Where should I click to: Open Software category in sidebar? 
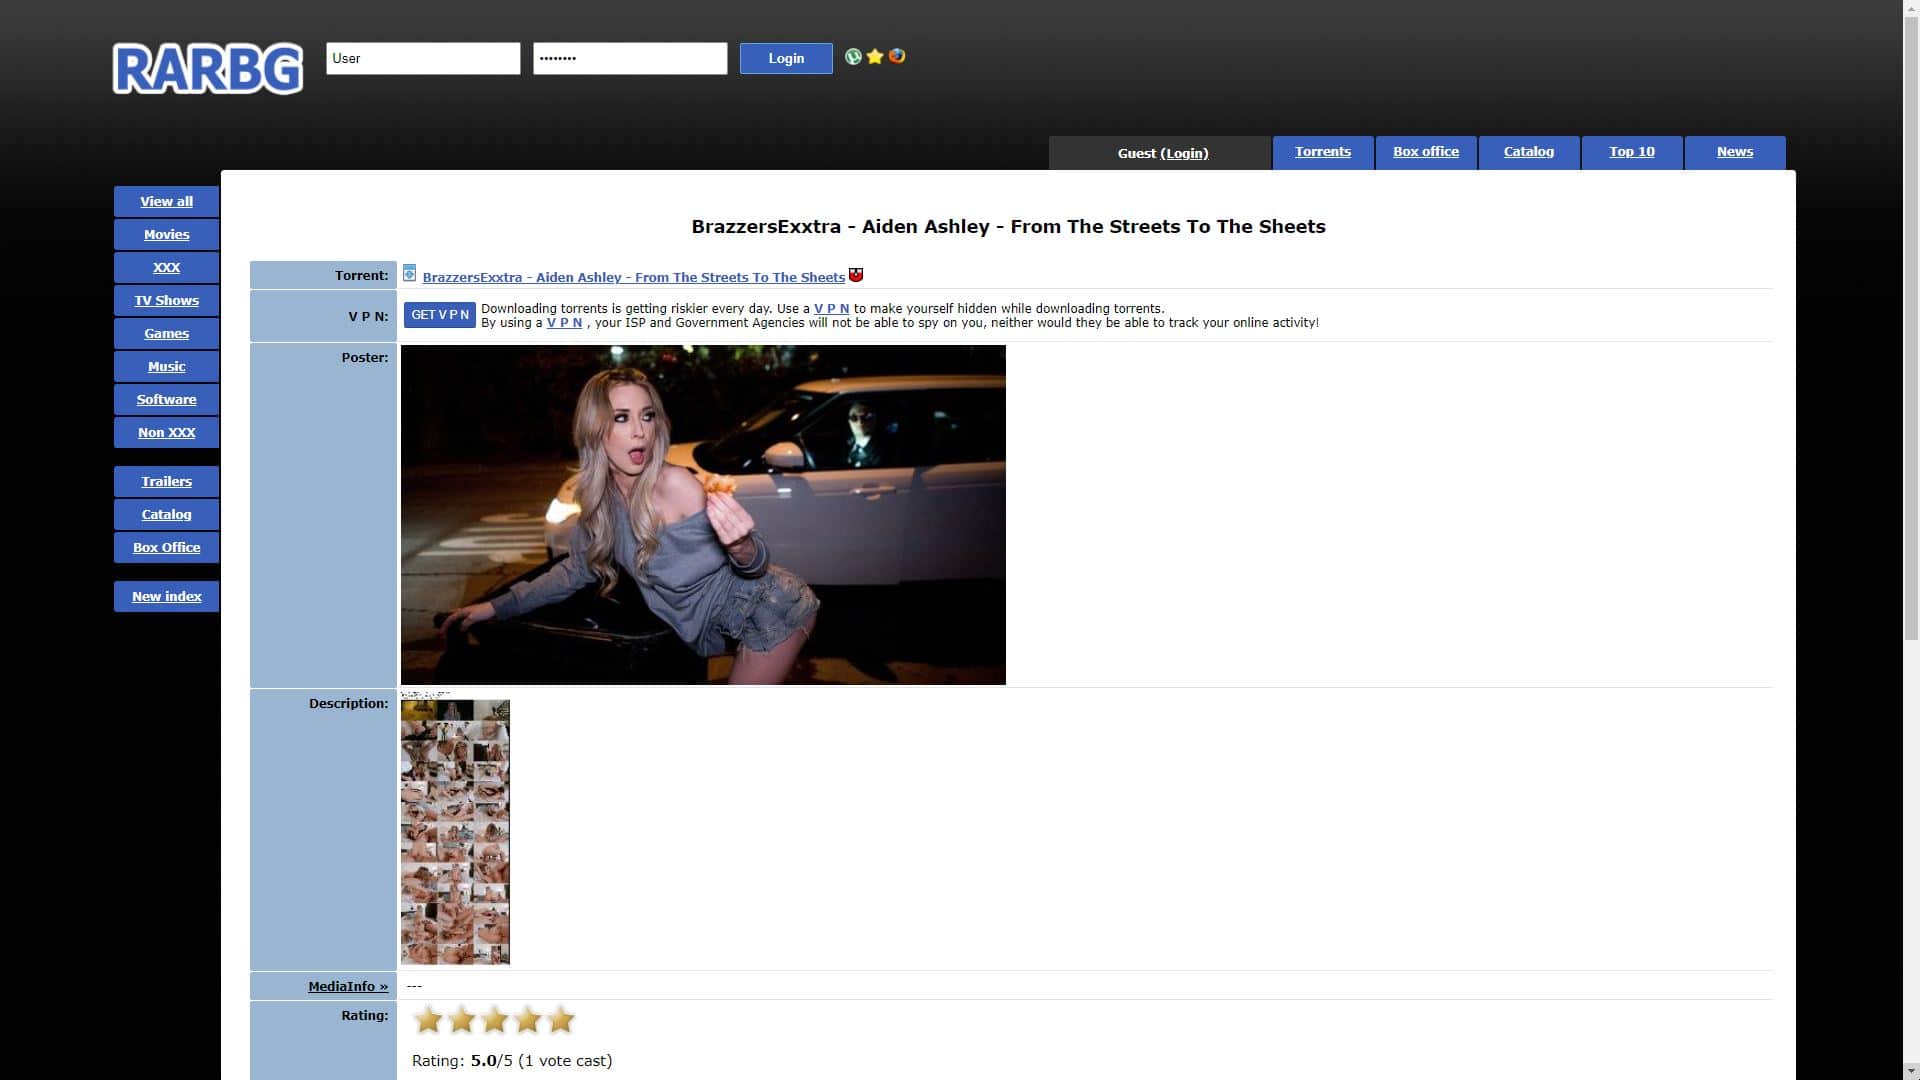166,400
